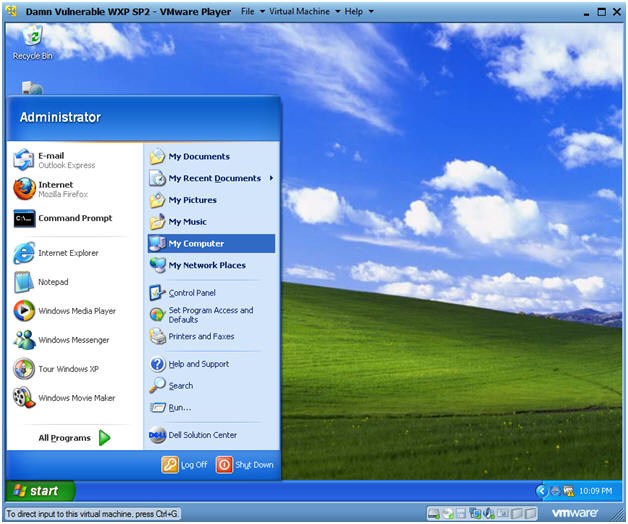This screenshot has width=628, height=524.
Task: Open the Recycle Bin desktop icon
Action: tap(33, 42)
